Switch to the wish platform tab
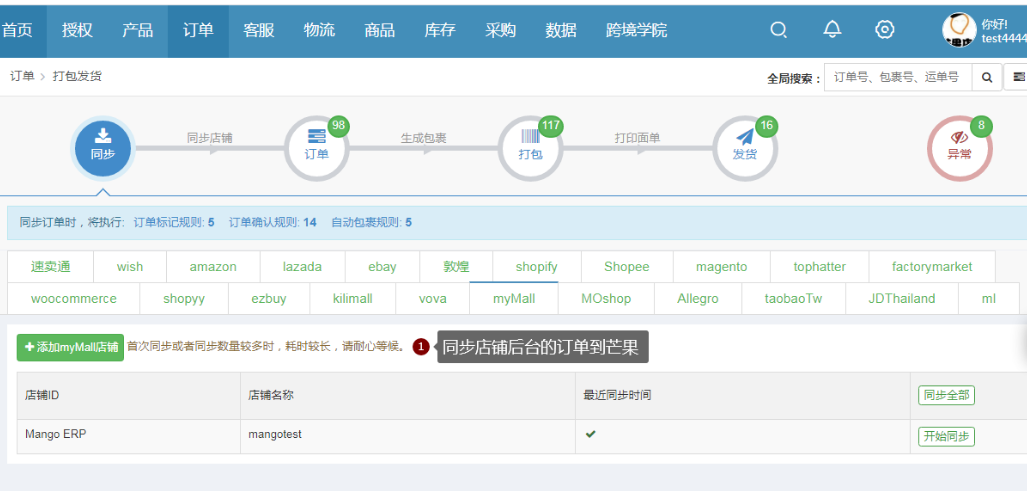 (x=130, y=266)
